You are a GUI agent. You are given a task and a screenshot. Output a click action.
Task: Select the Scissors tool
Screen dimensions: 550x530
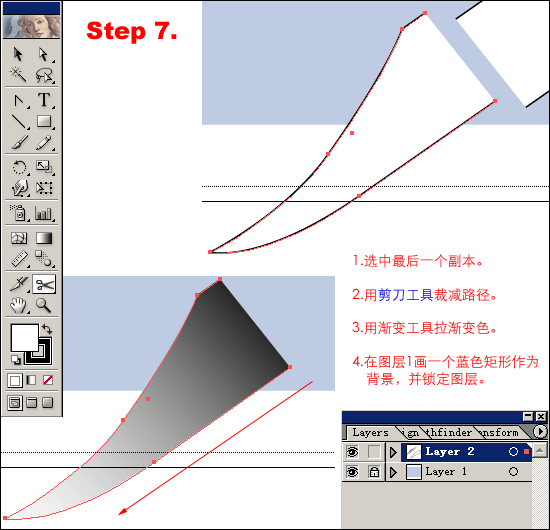(x=44, y=284)
